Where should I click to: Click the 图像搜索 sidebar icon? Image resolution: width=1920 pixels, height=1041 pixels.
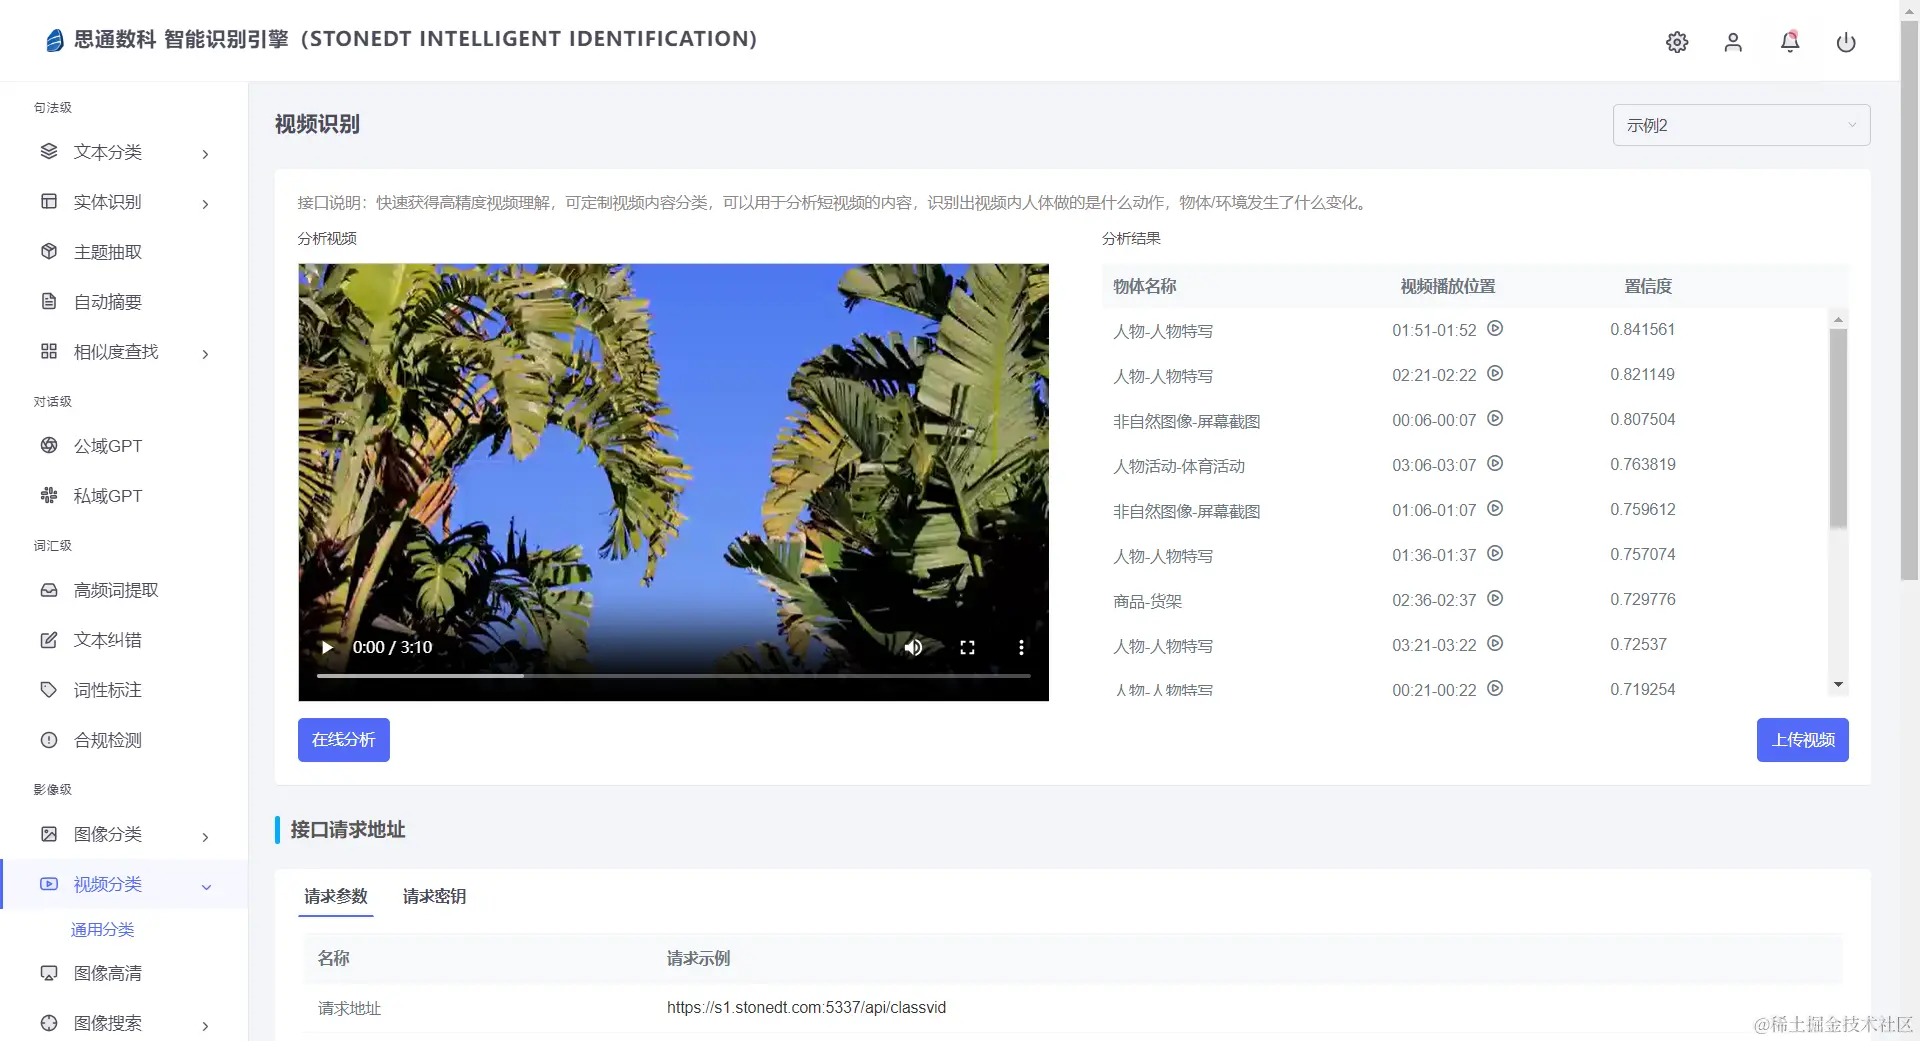pos(49,1023)
